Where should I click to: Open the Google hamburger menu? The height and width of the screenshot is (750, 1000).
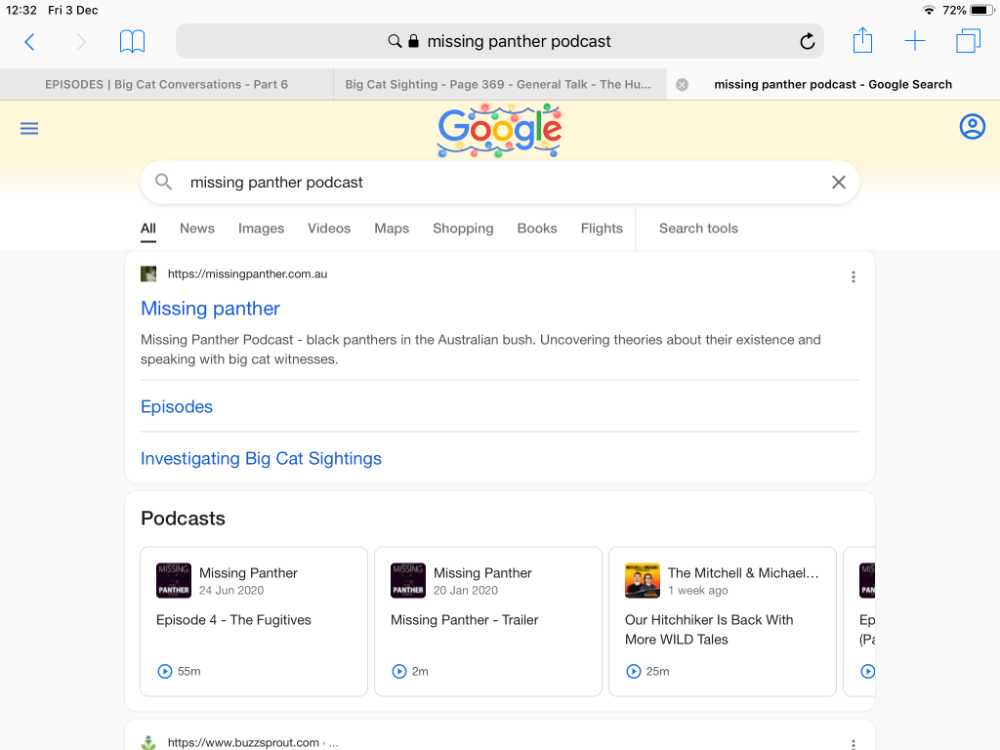coord(29,129)
